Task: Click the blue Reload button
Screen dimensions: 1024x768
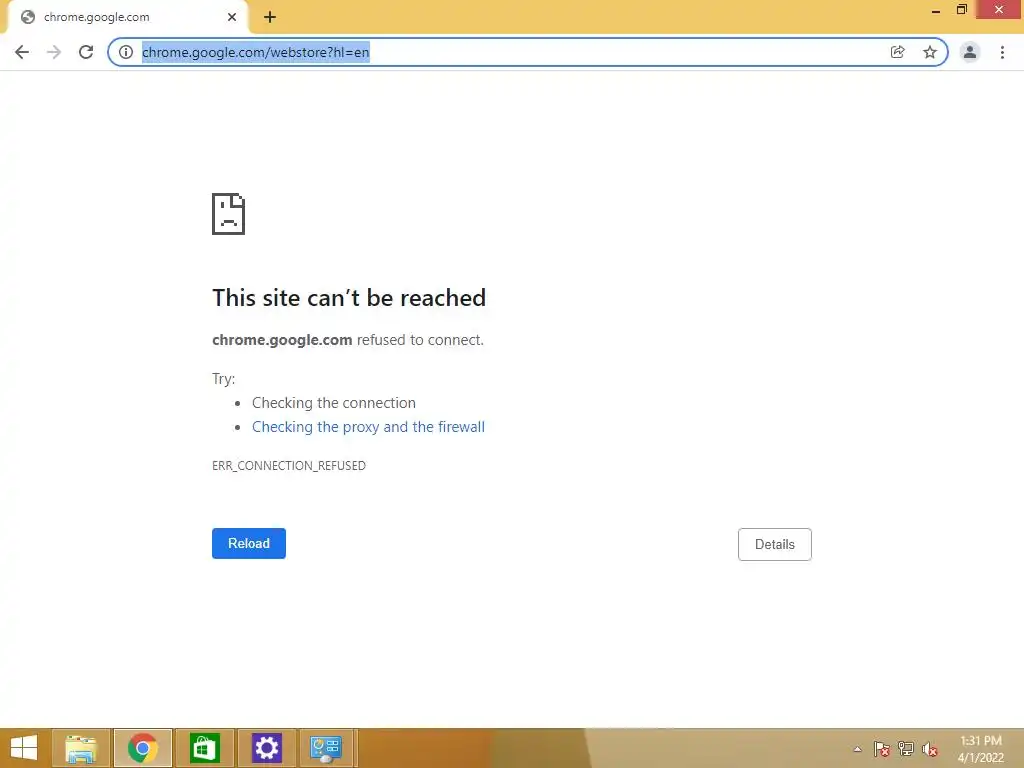Action: pos(249,543)
